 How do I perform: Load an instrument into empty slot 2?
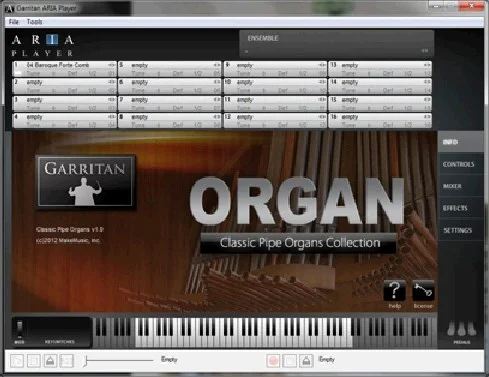pos(34,82)
